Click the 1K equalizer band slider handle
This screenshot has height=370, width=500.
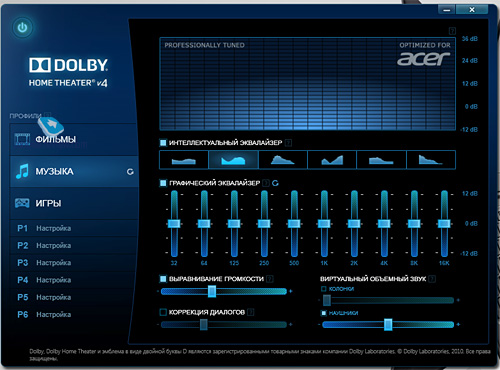(324, 223)
